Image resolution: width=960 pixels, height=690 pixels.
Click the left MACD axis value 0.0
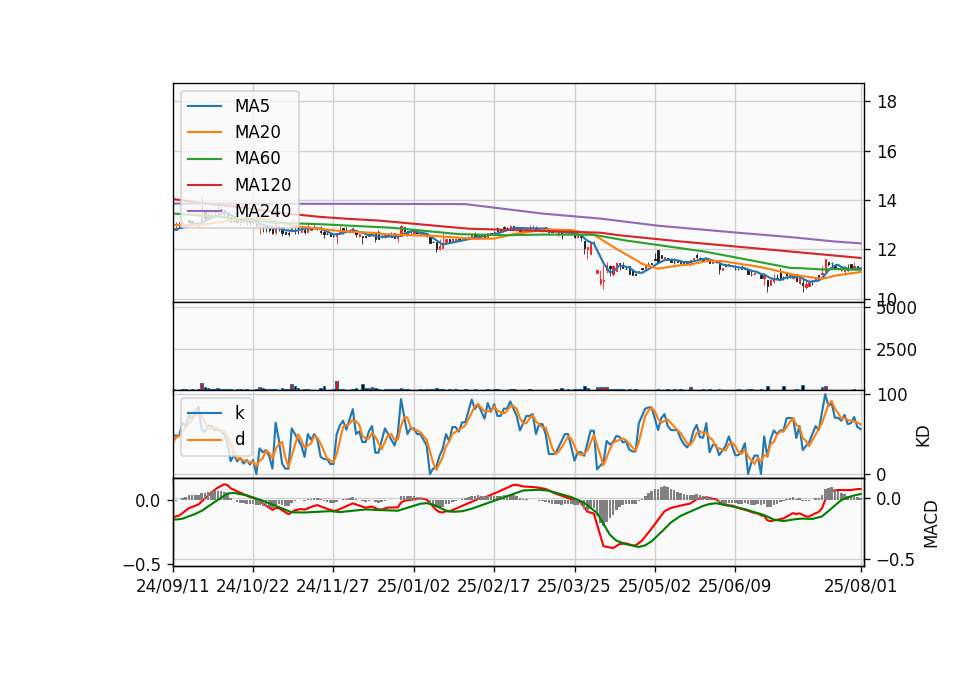tap(148, 501)
